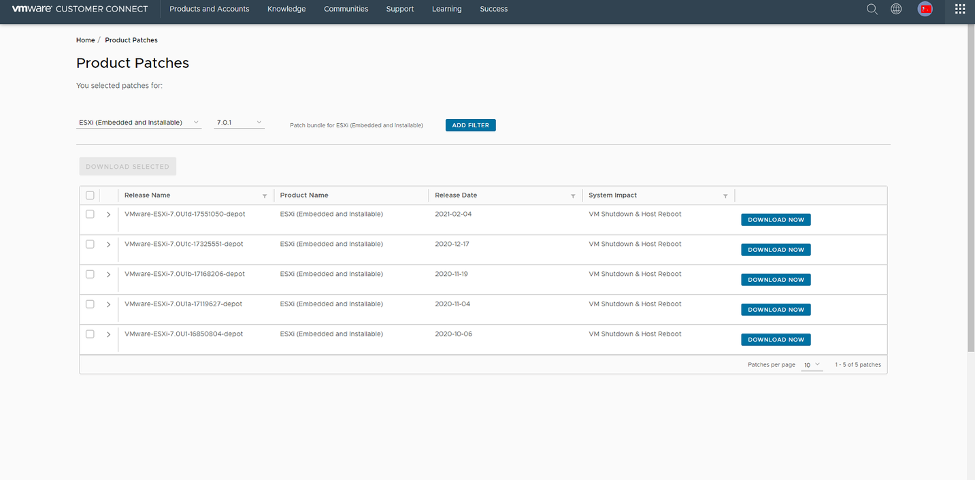Select checkbox for ESXi-7.0U1a-17119627 patch
Screen dimensions: 977x481
pyautogui.click(x=90, y=304)
